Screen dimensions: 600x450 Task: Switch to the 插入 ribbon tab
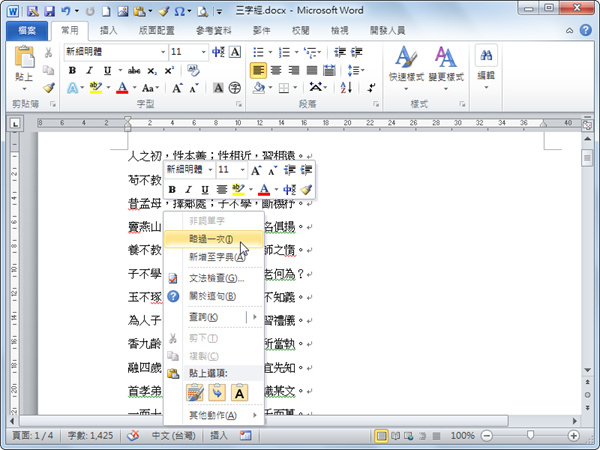[x=109, y=31]
